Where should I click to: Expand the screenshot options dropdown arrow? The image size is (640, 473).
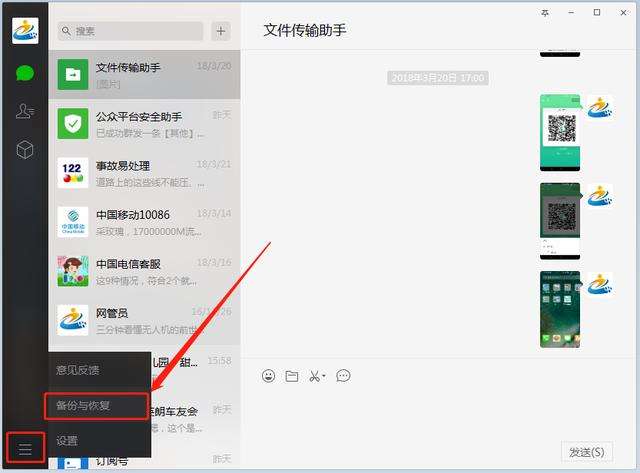point(324,375)
